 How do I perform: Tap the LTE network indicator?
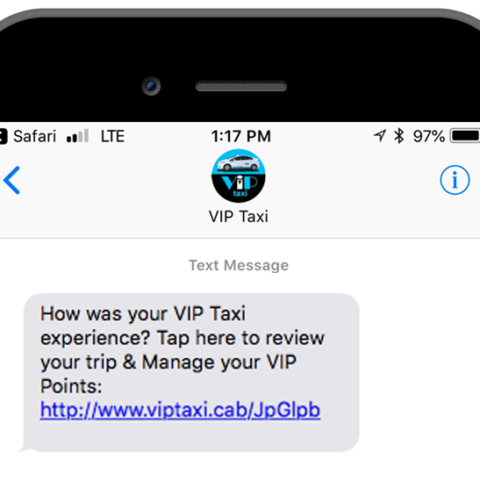[x=113, y=136]
